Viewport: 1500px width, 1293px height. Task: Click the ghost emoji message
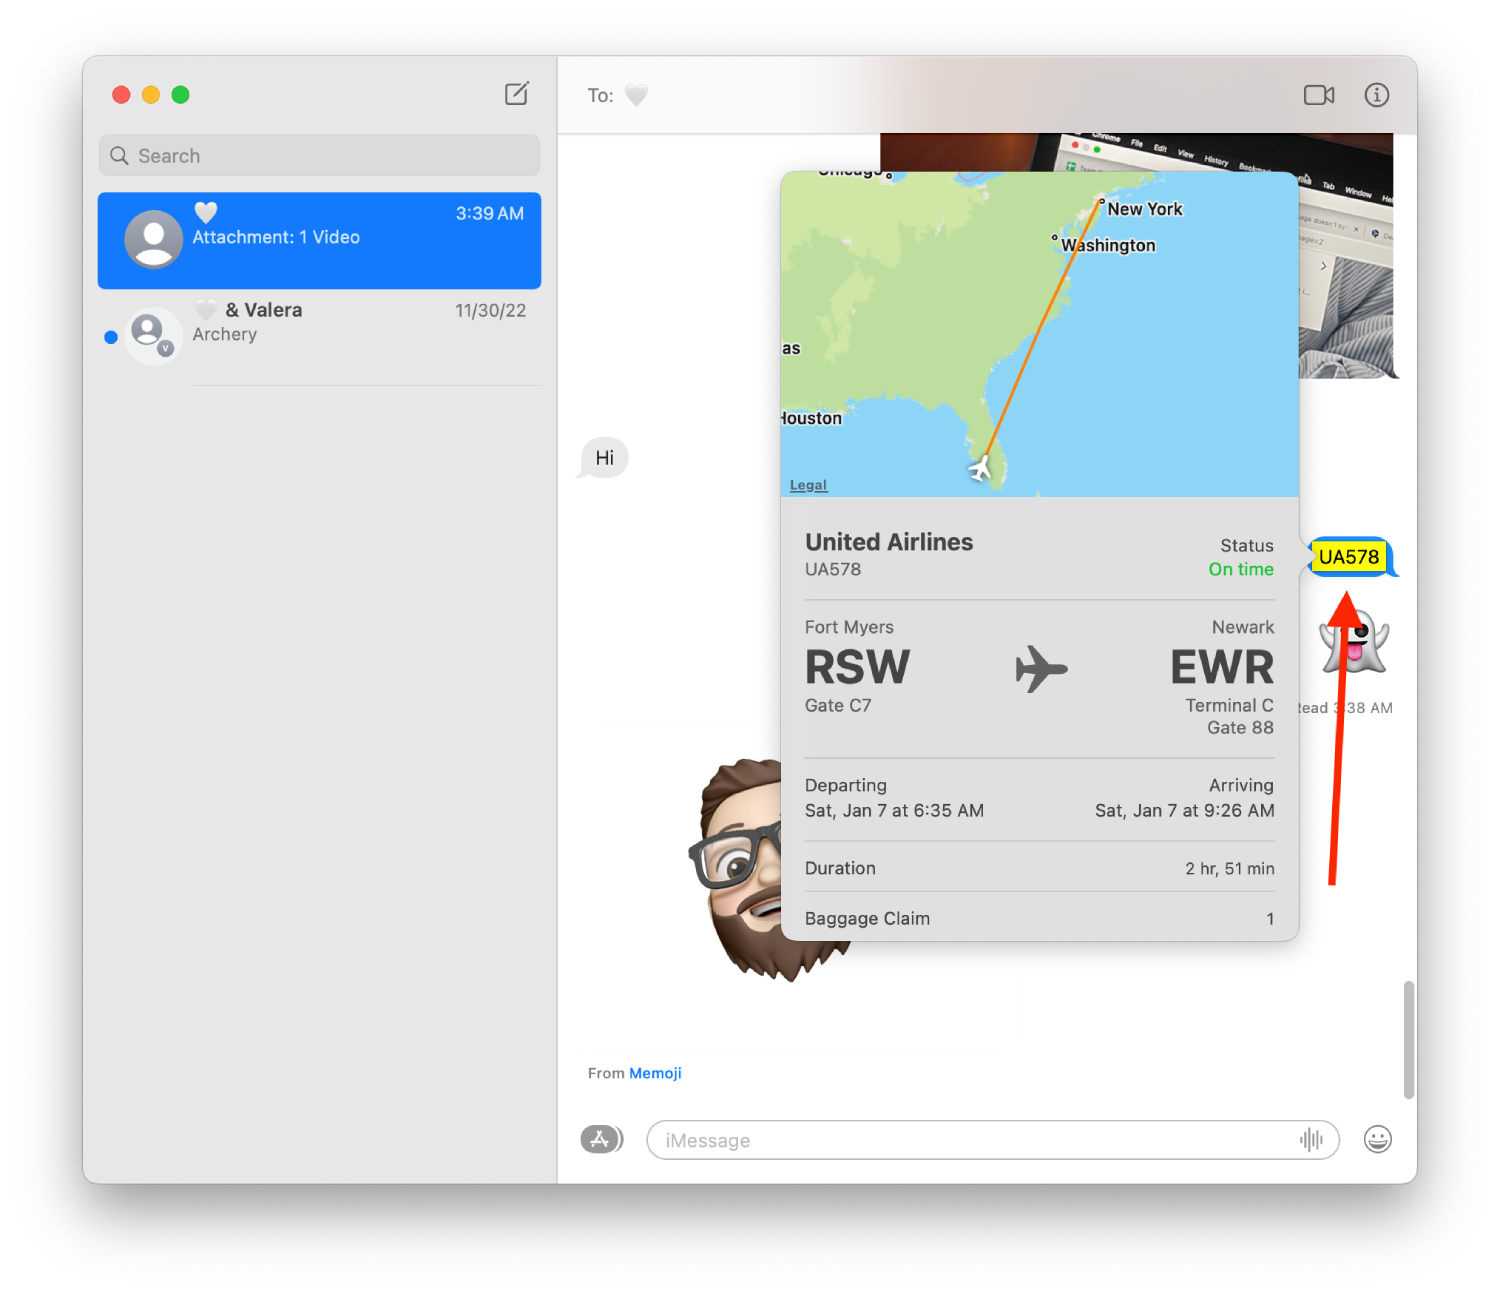point(1354,643)
